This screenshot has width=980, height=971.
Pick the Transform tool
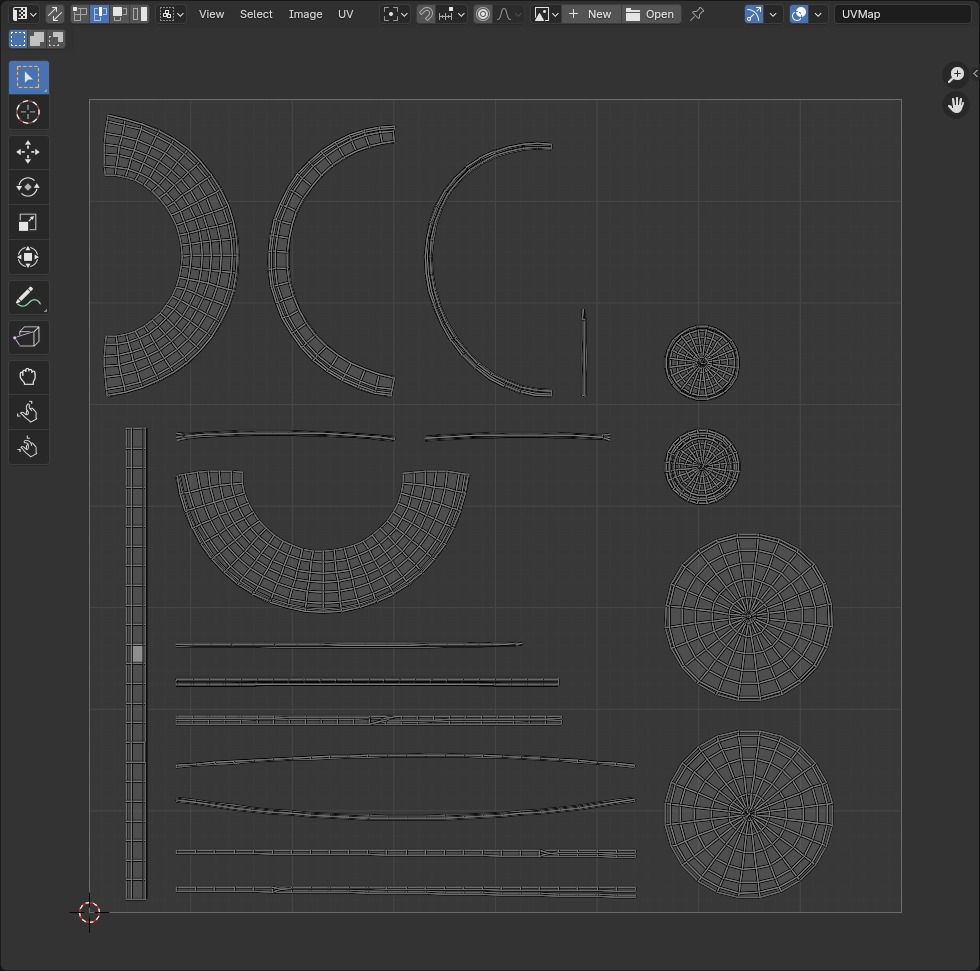point(28,257)
